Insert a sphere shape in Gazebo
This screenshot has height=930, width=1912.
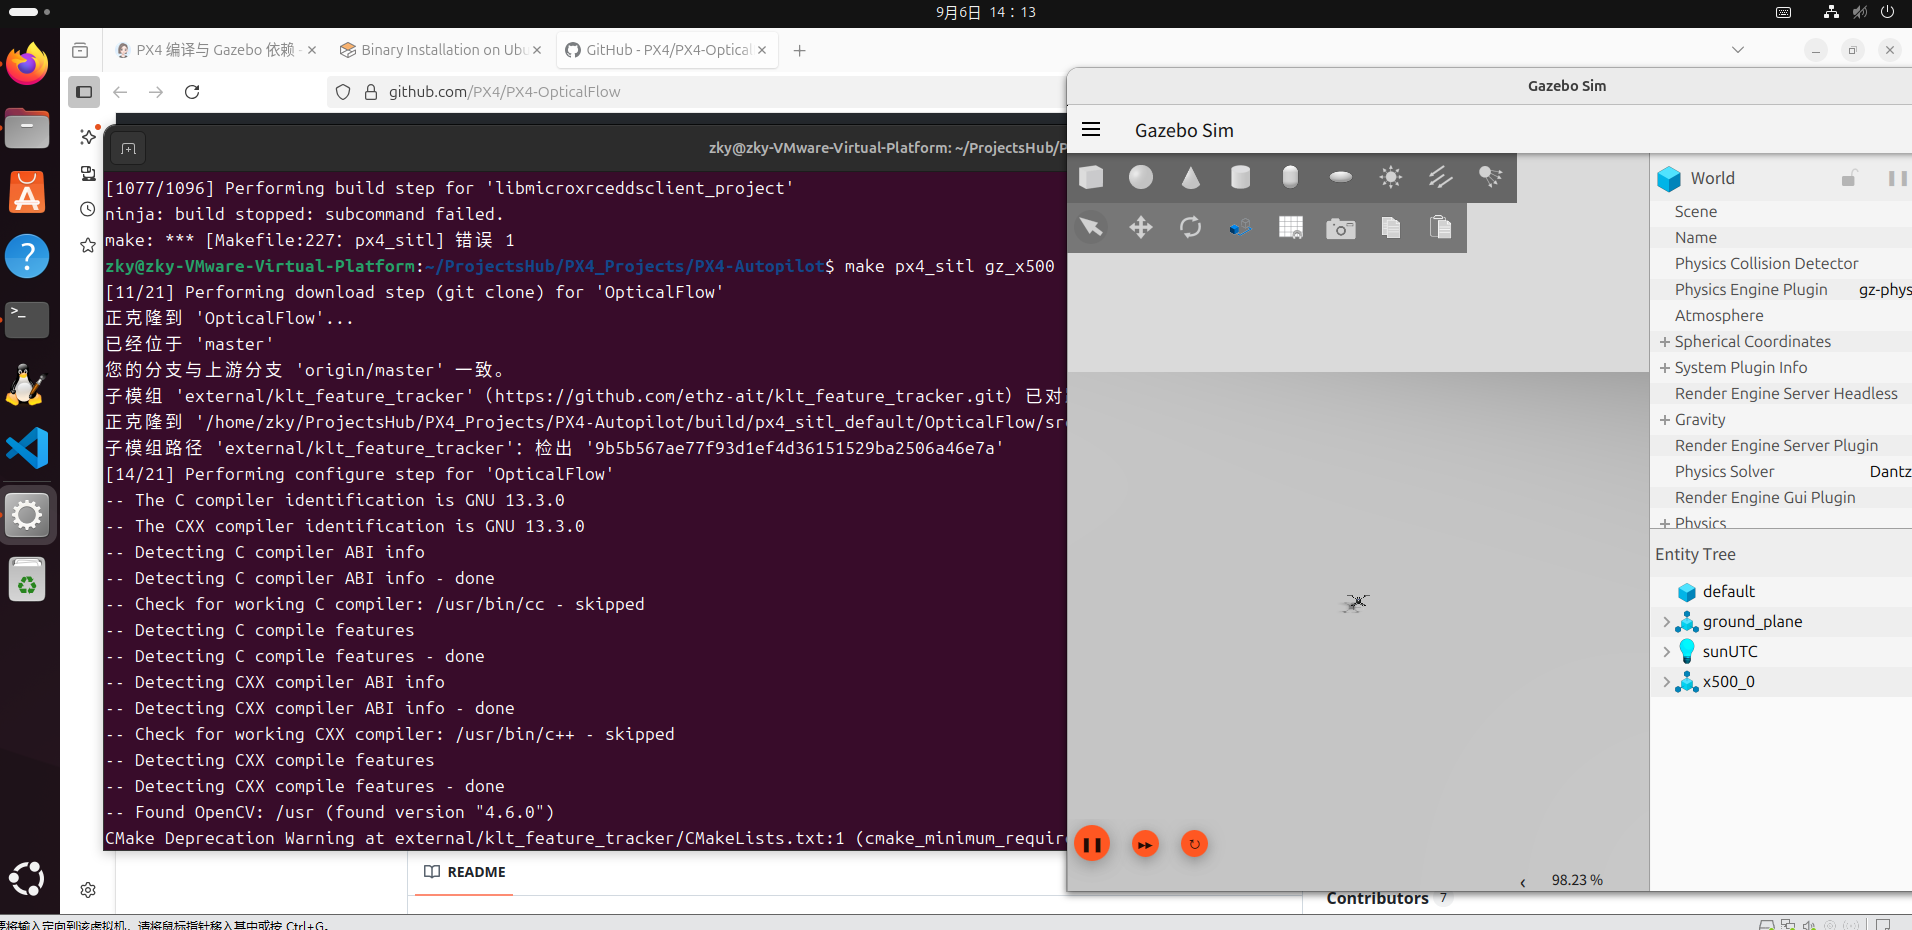(1141, 177)
